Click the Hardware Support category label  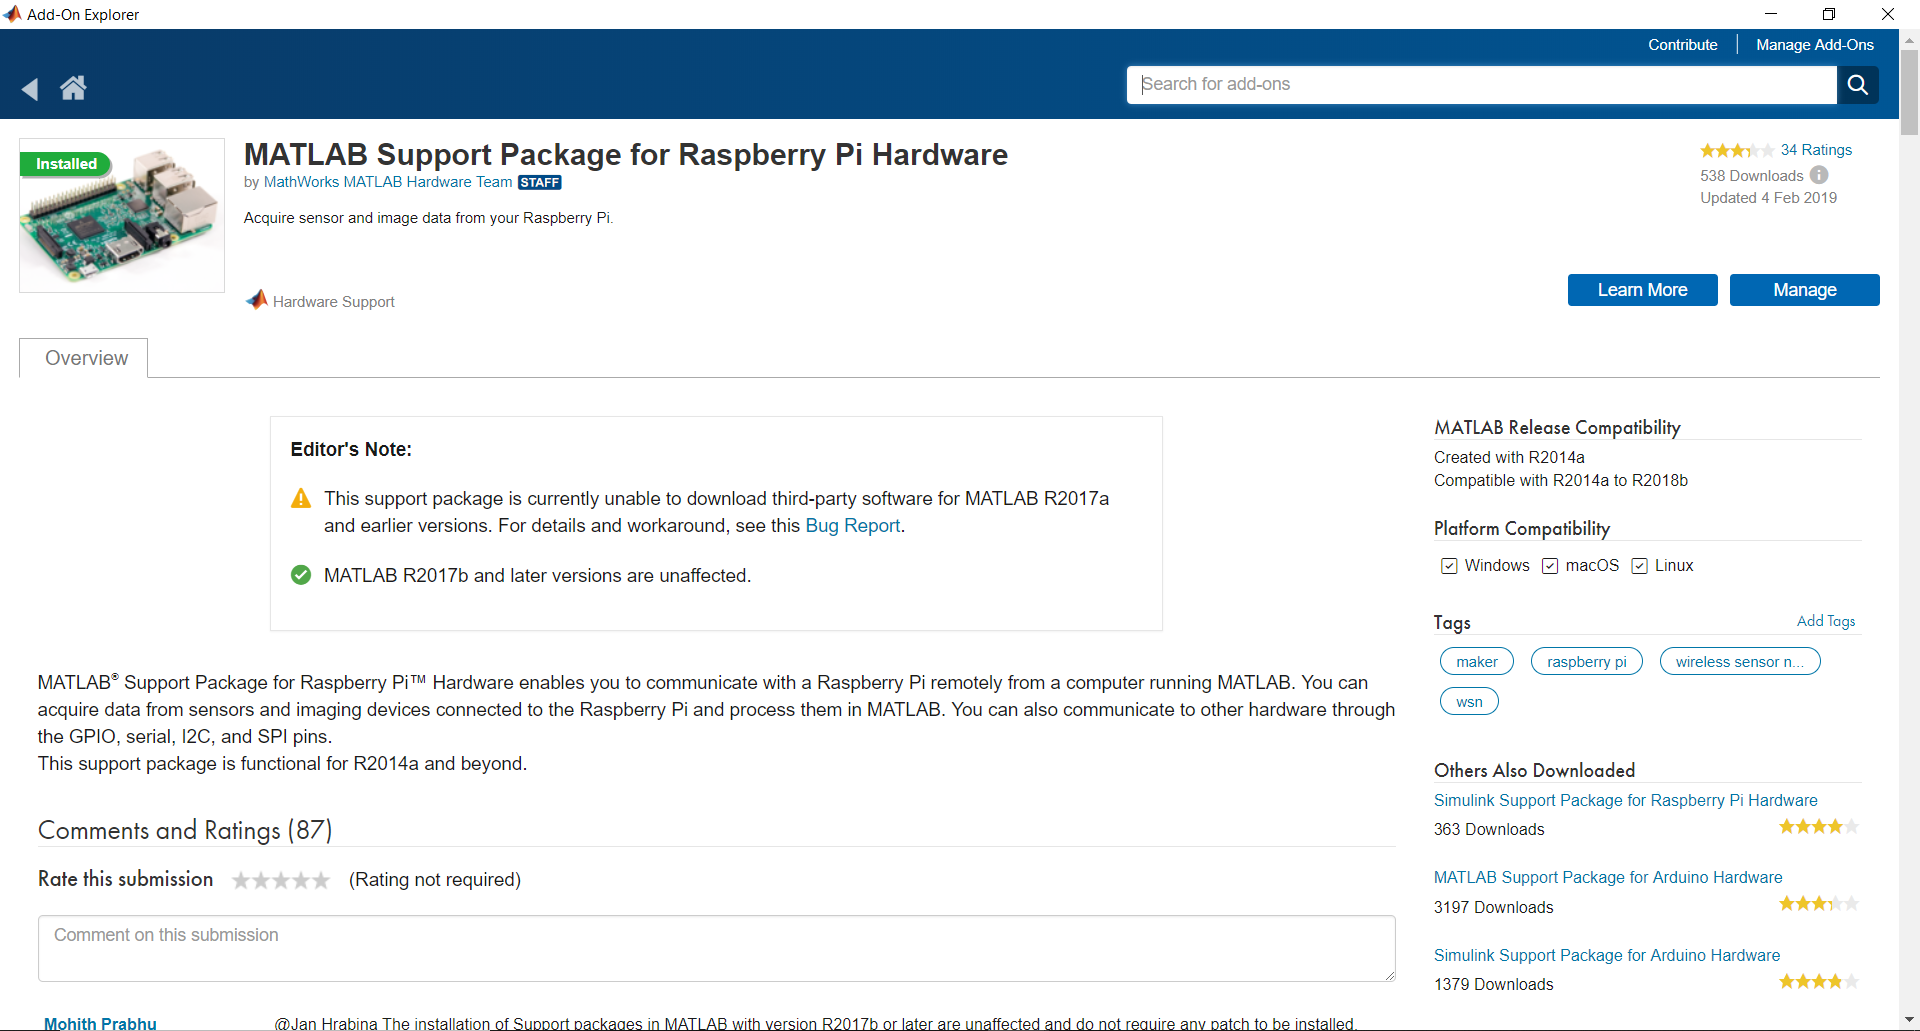pos(334,302)
